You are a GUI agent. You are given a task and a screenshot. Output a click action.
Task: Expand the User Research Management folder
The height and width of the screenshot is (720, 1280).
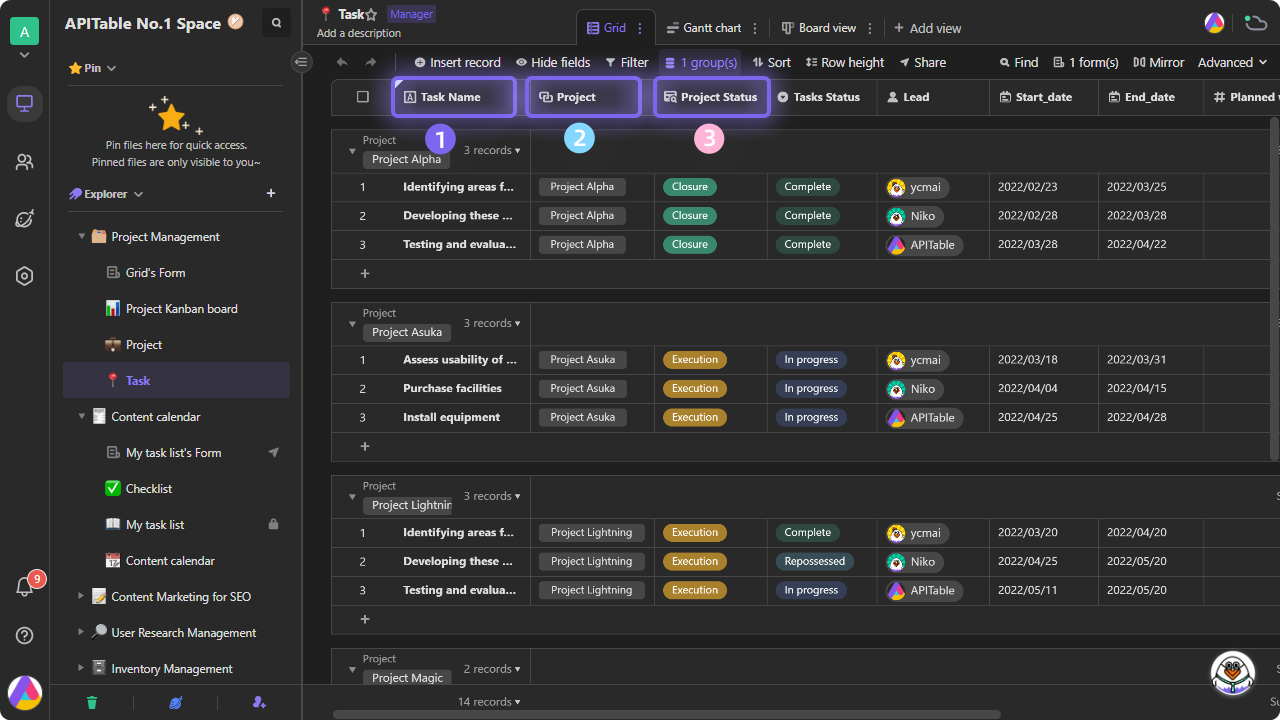point(82,633)
